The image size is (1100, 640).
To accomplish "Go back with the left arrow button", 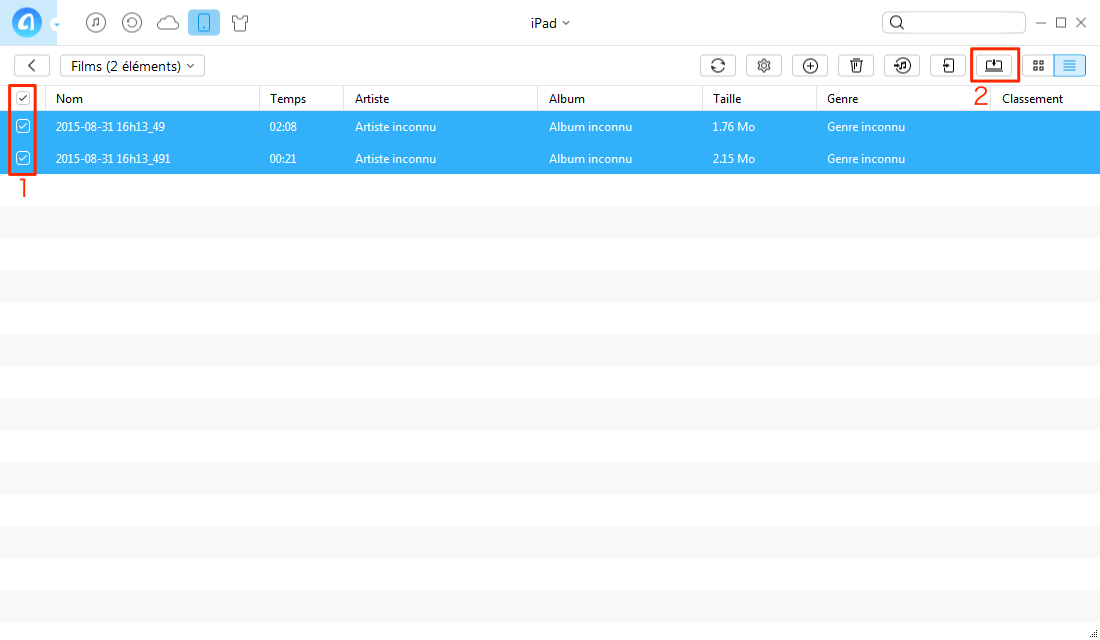I will (32, 65).
